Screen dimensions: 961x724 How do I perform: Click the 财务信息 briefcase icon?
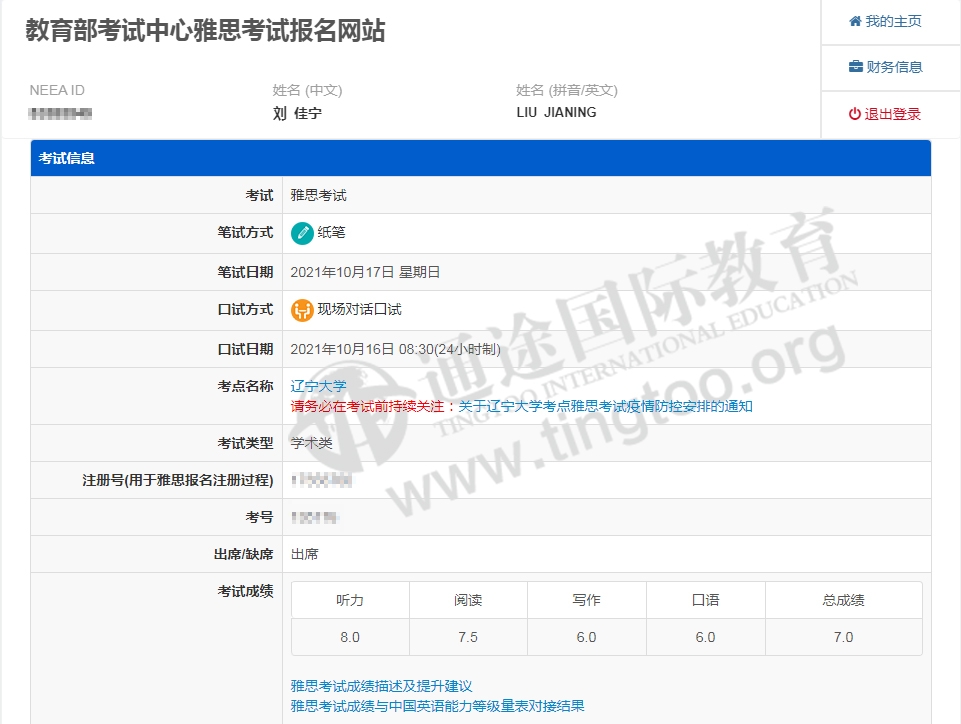click(856, 66)
